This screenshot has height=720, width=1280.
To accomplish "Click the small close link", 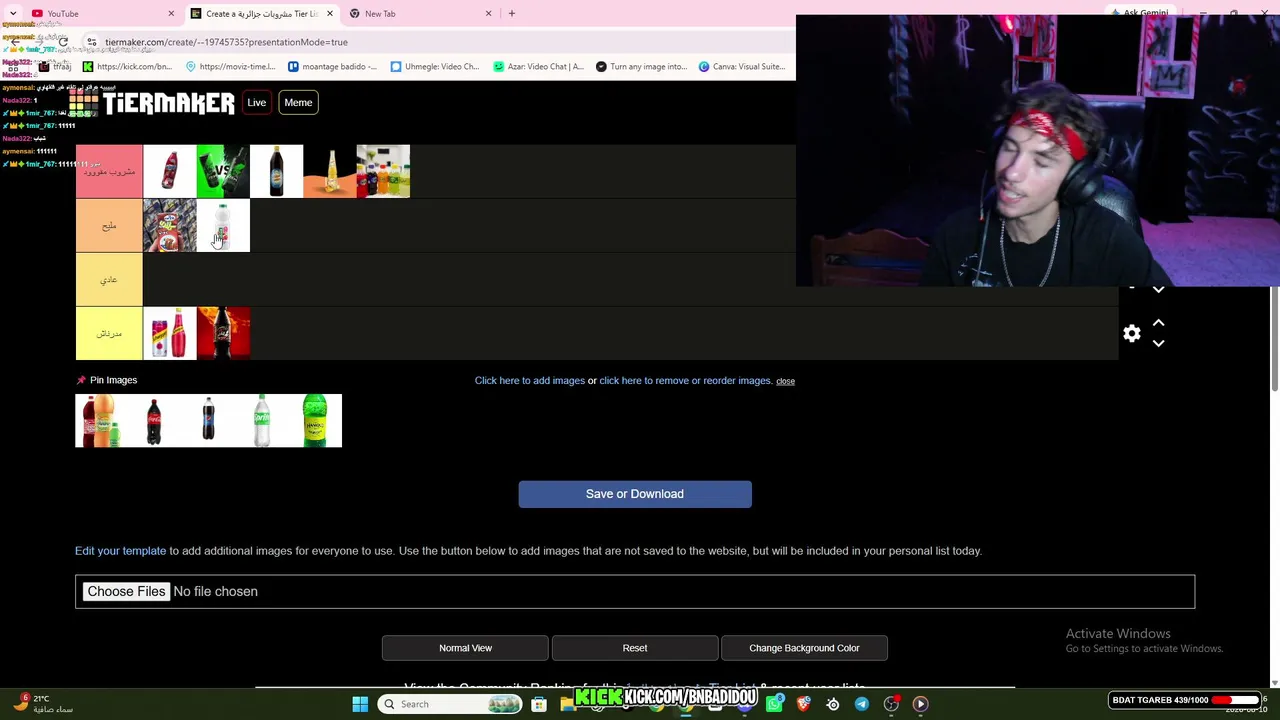I will click(785, 381).
